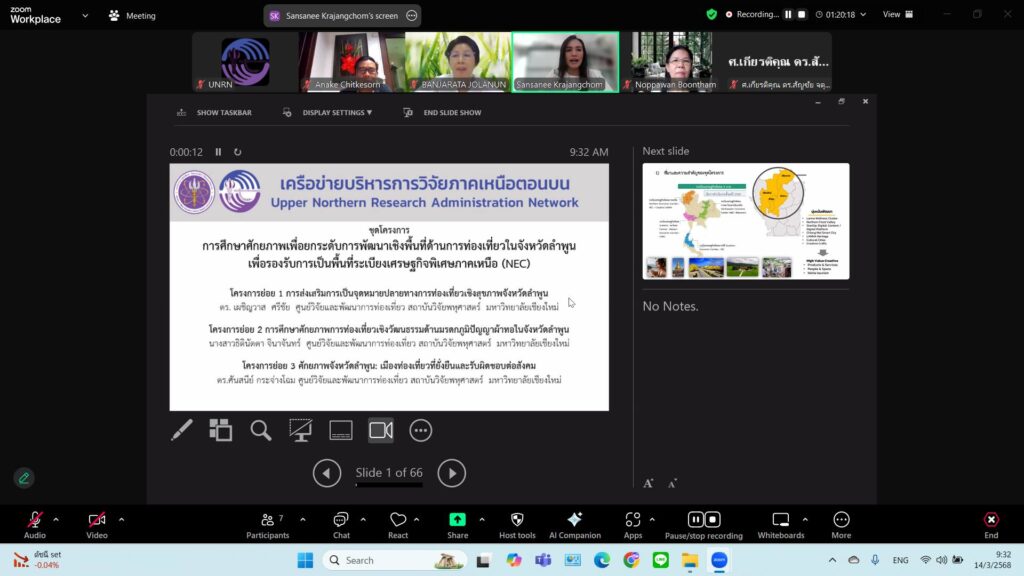This screenshot has height=576, width=1024.
Task: Click the zoom into slide magnifier
Action: (x=261, y=430)
